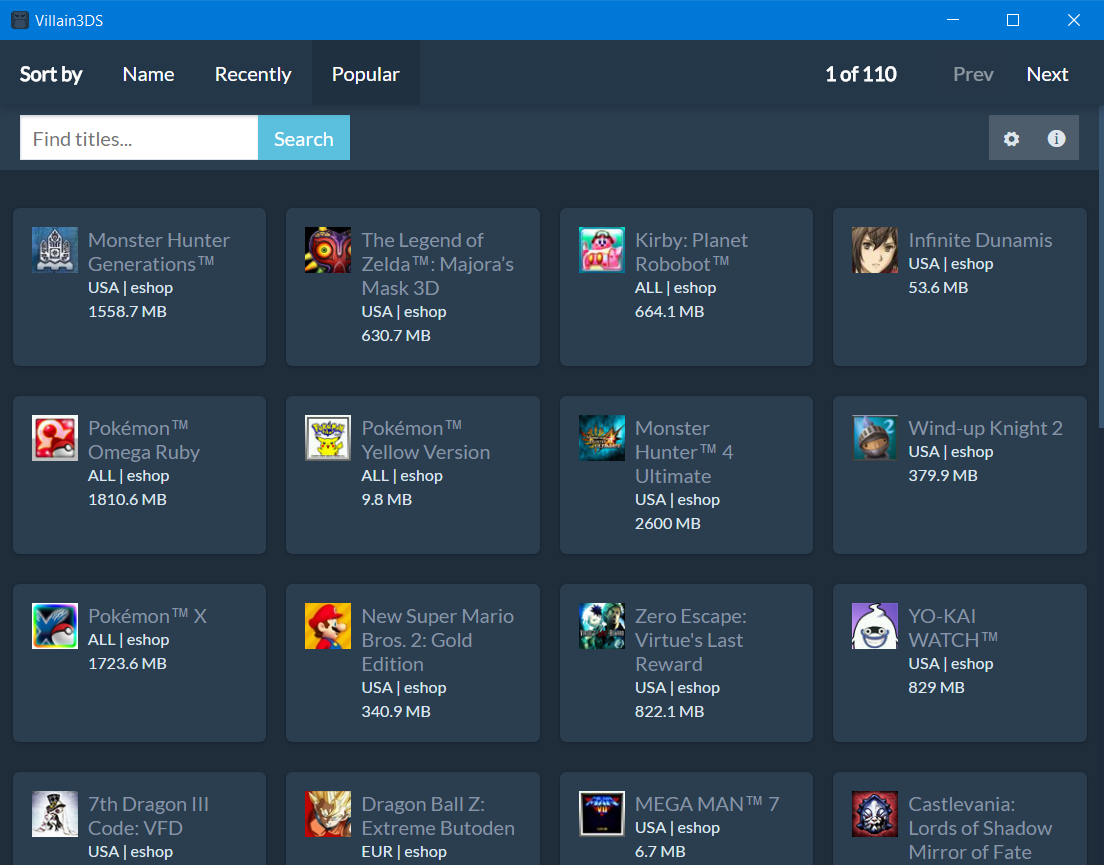Open New Super Mario Bros. 2 title text
The width and height of the screenshot is (1104, 865).
click(437, 640)
